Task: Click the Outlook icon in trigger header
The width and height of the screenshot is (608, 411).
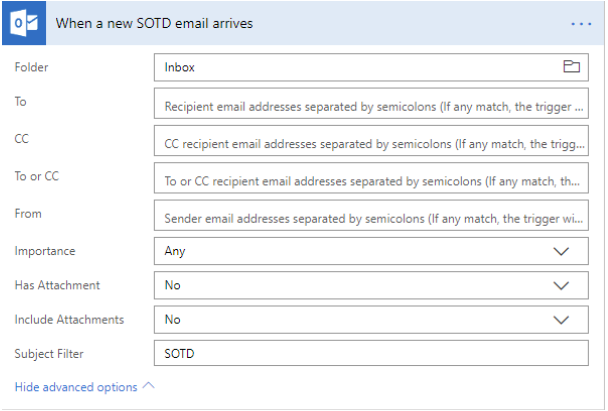Action: click(x=24, y=23)
